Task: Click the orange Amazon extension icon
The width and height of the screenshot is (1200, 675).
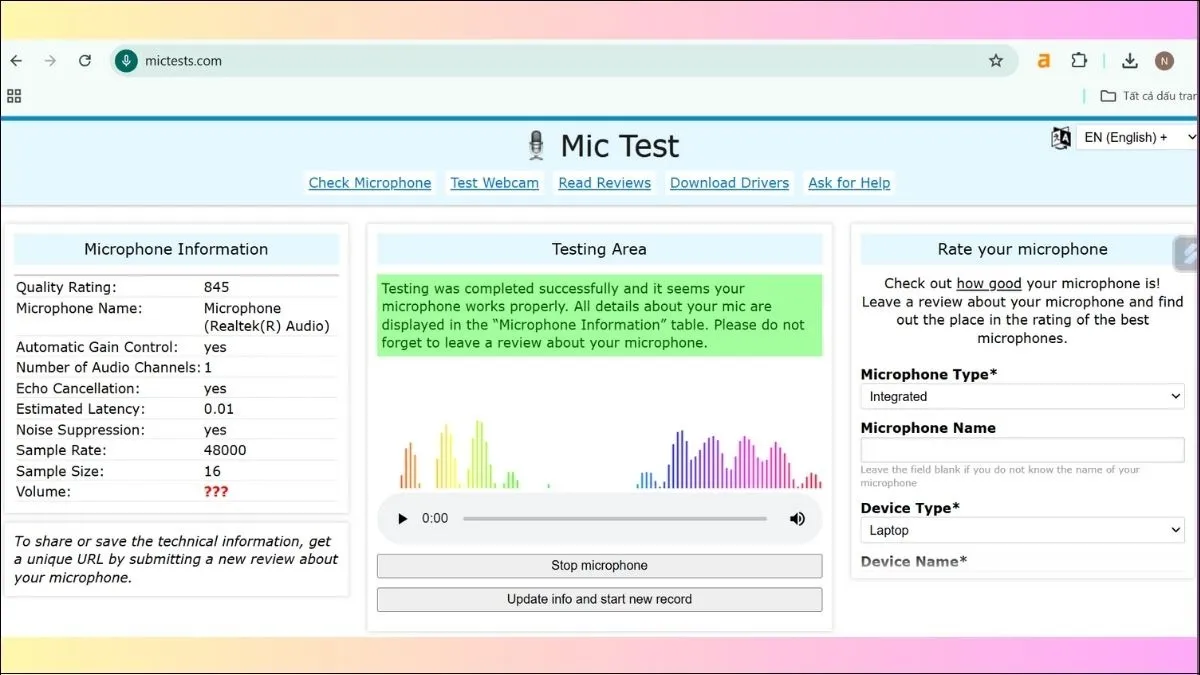Action: click(x=1043, y=61)
